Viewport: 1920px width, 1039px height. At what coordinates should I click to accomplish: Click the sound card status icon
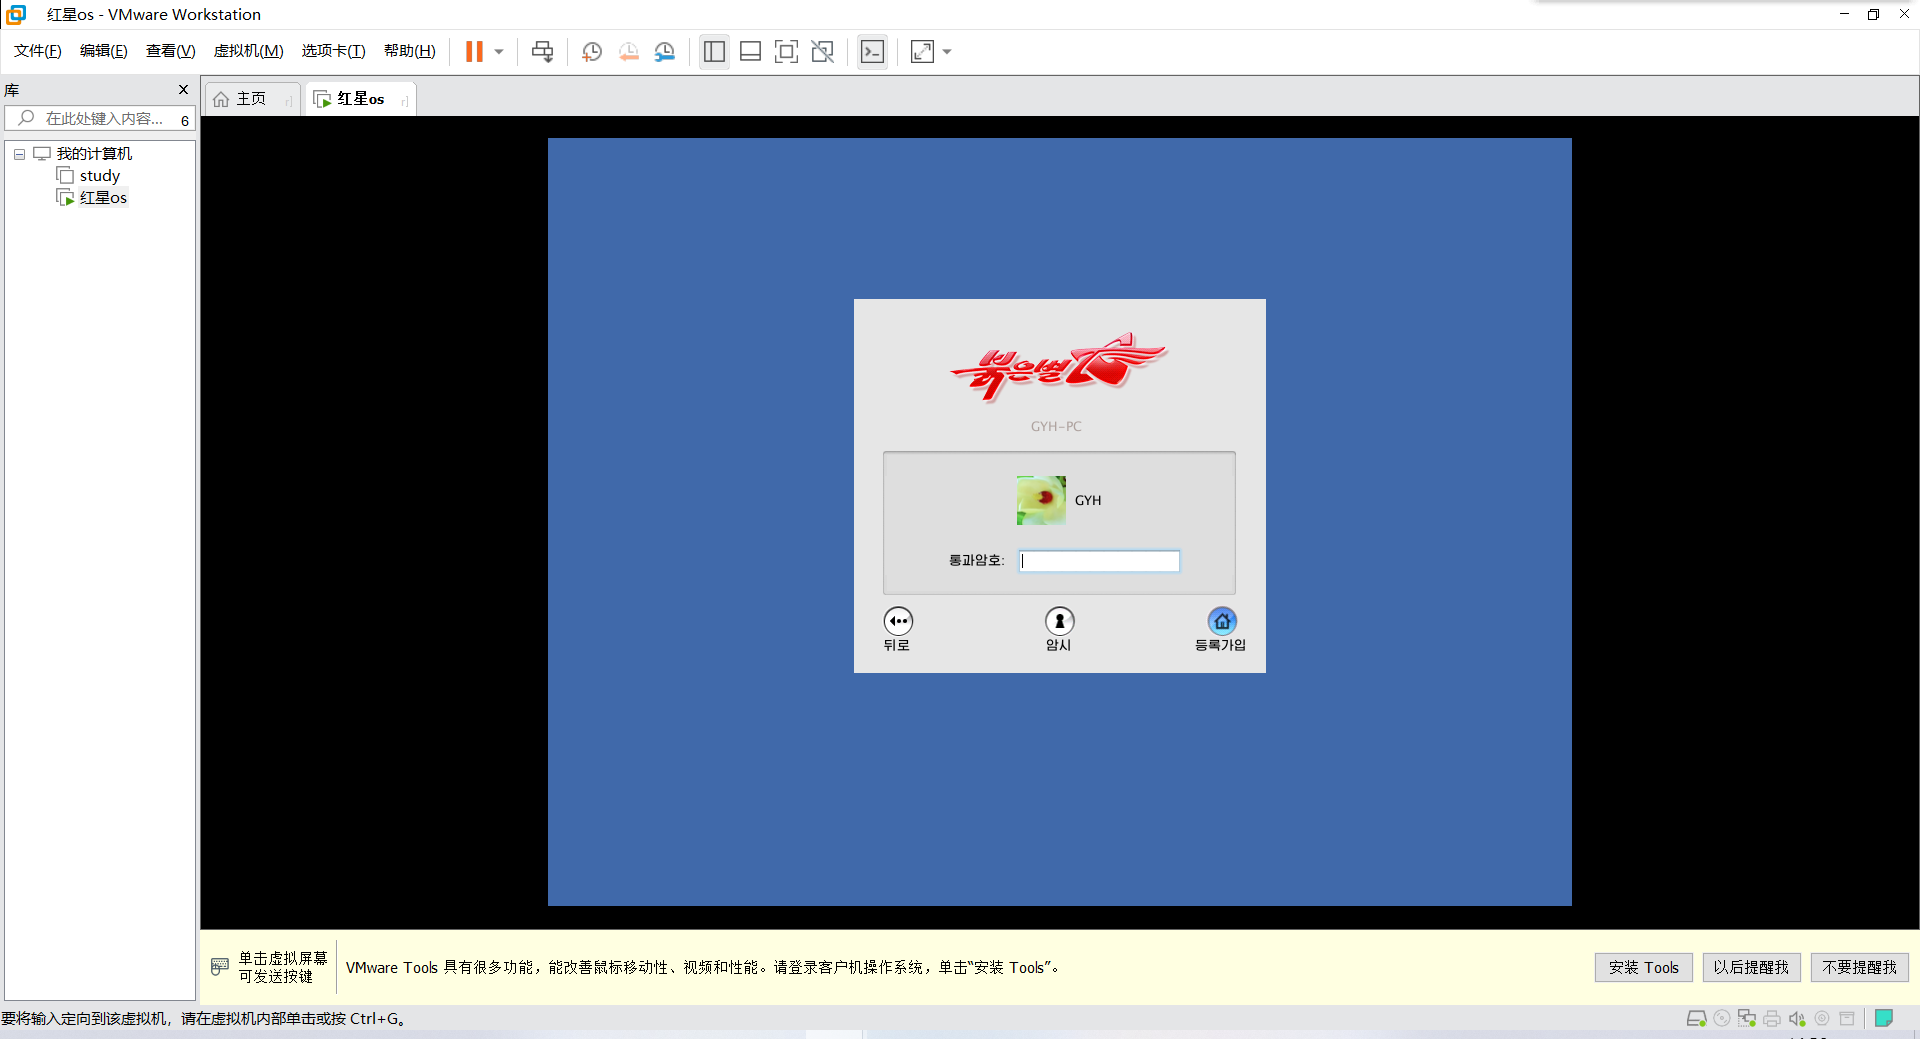pos(1797,1019)
